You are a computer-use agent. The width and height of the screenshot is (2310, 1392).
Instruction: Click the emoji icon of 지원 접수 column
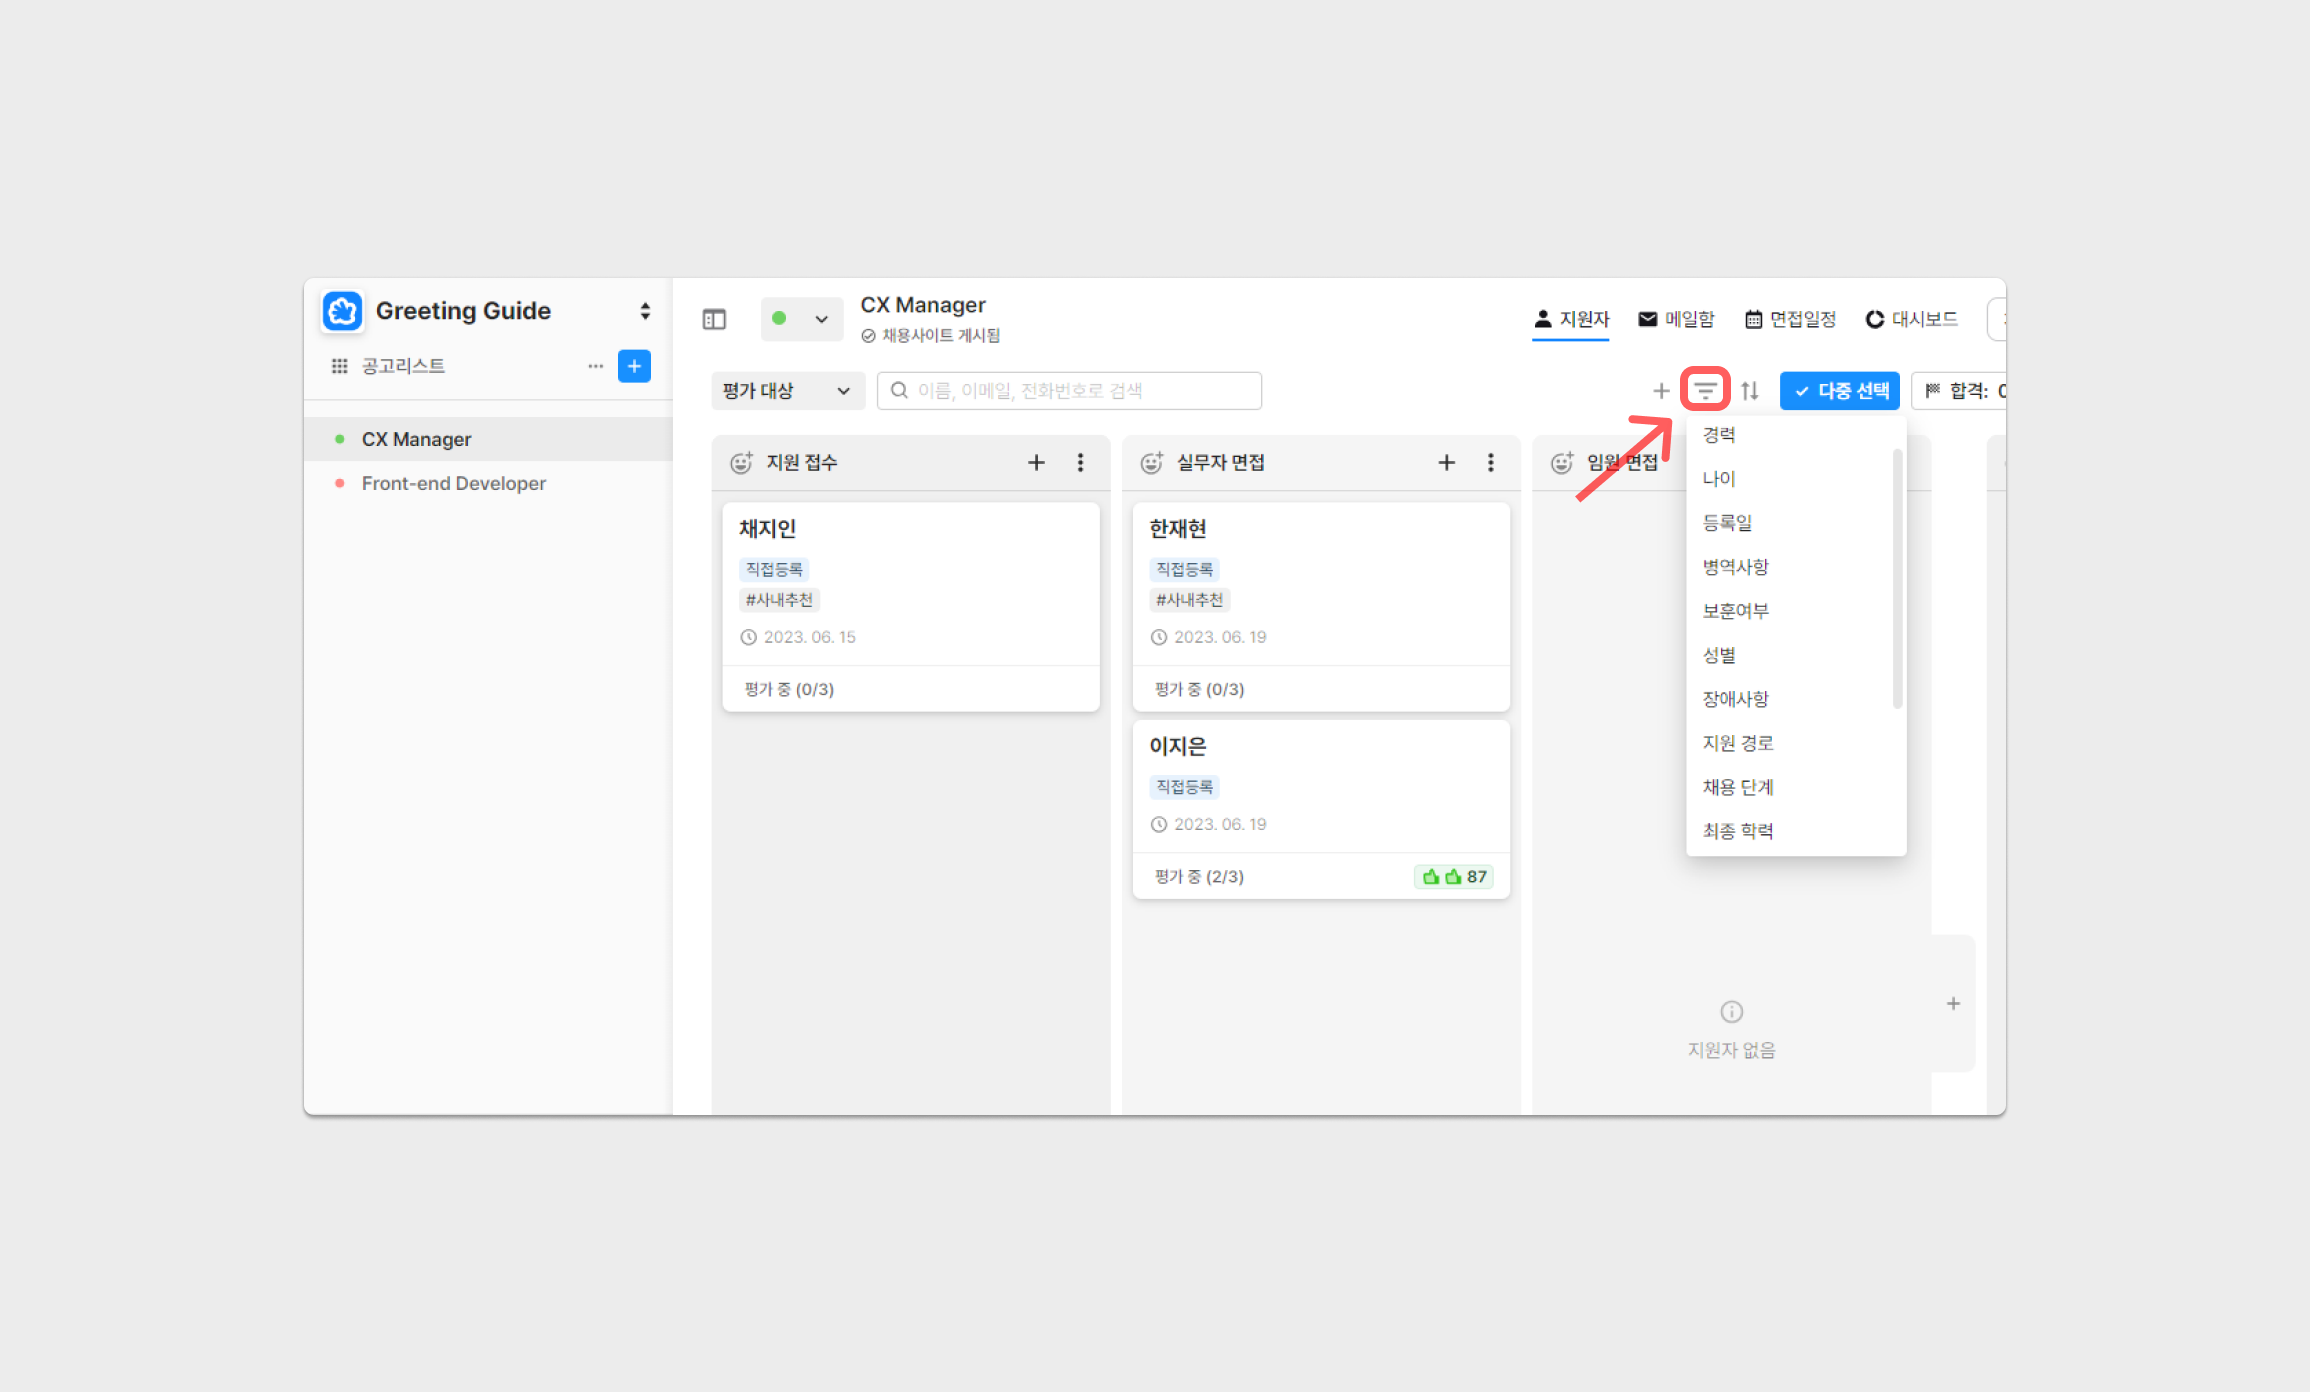coord(741,462)
